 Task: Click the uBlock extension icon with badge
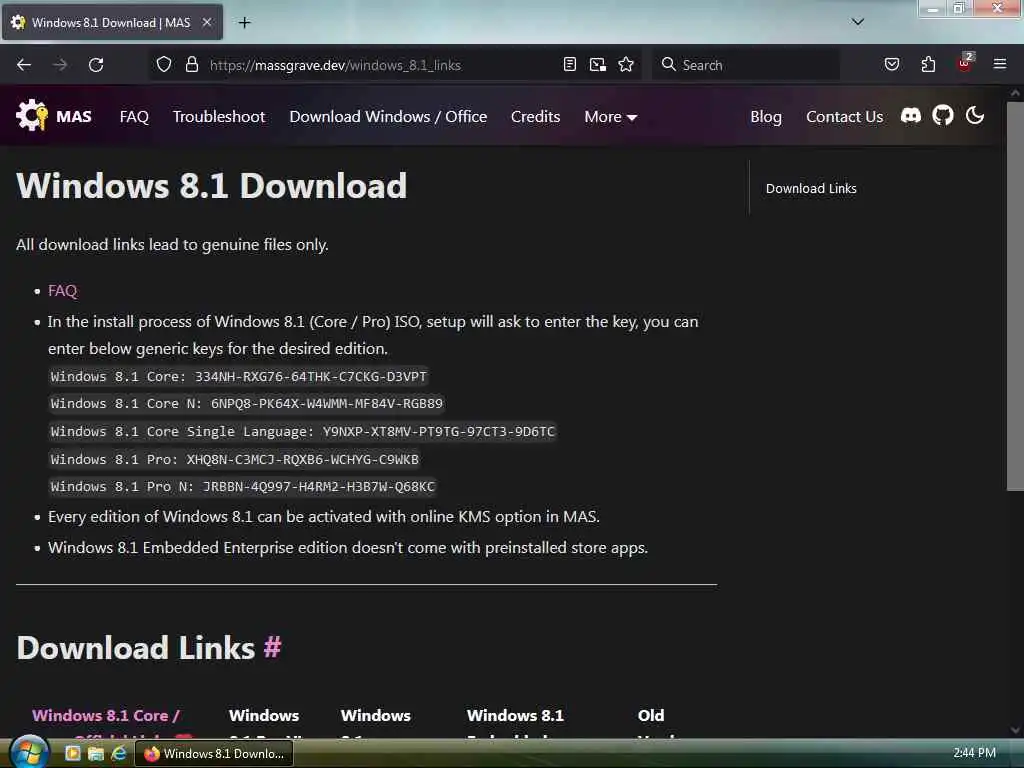[965, 63]
